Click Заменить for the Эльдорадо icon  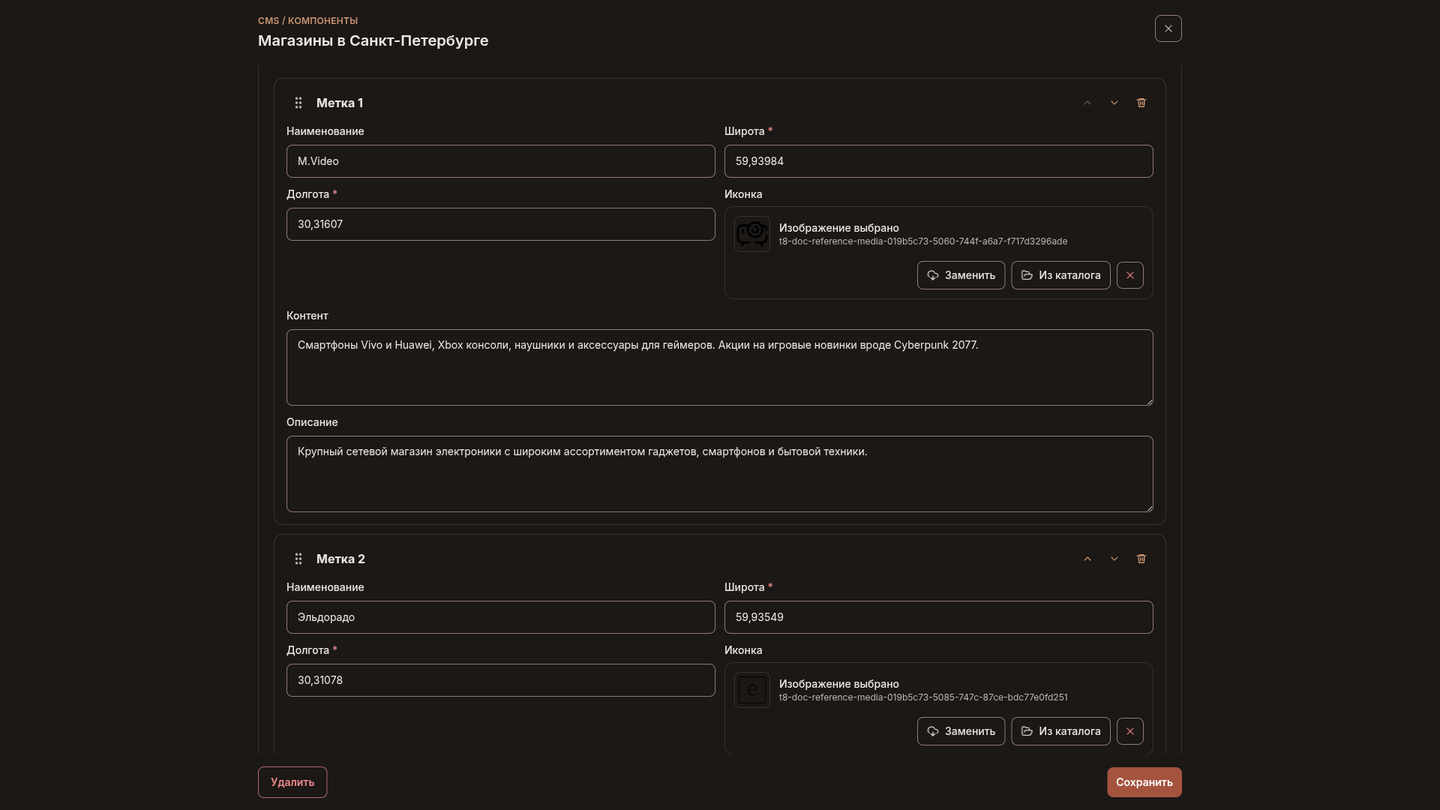961,731
